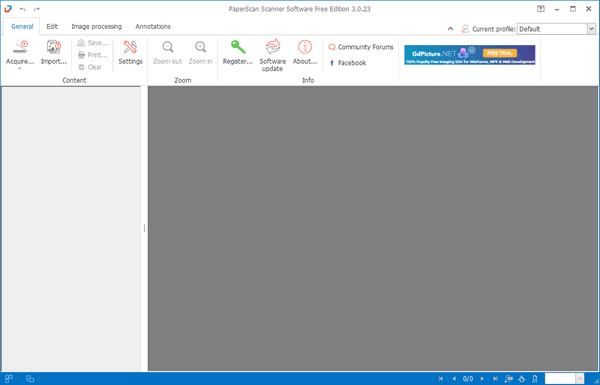Screen dimensions: 600x385
Task: Open the Facebook link
Action: 347,63
